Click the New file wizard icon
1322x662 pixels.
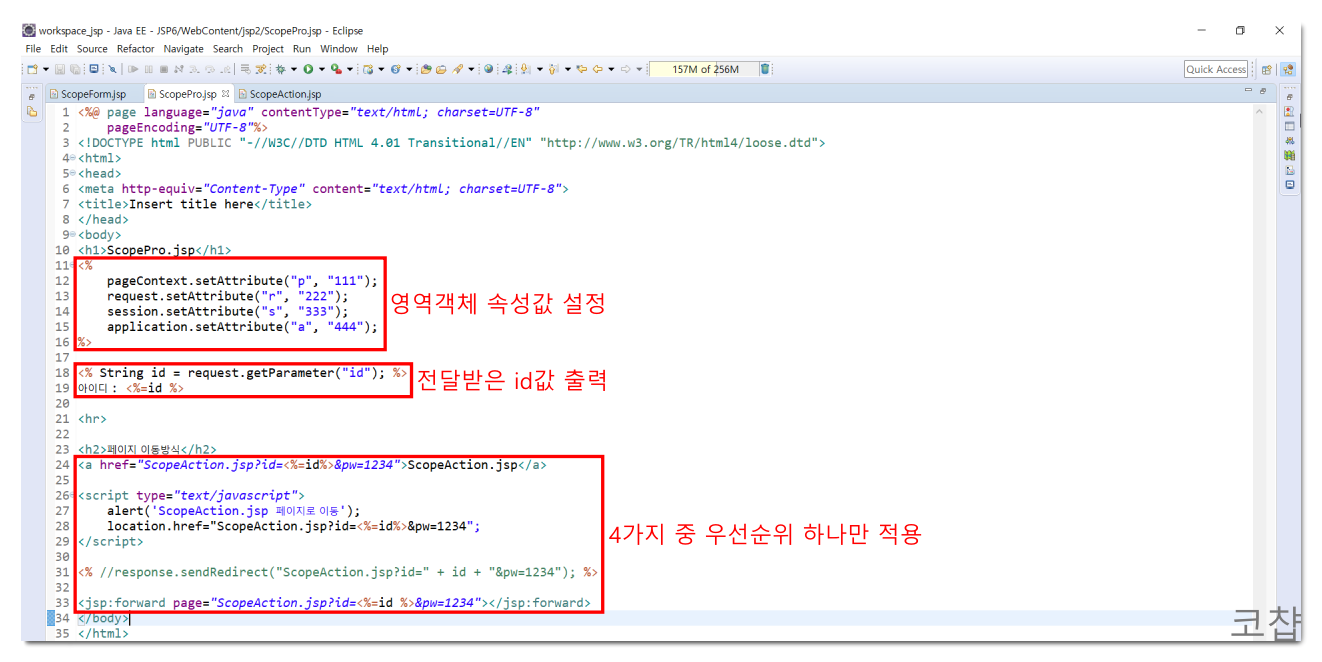coord(32,70)
